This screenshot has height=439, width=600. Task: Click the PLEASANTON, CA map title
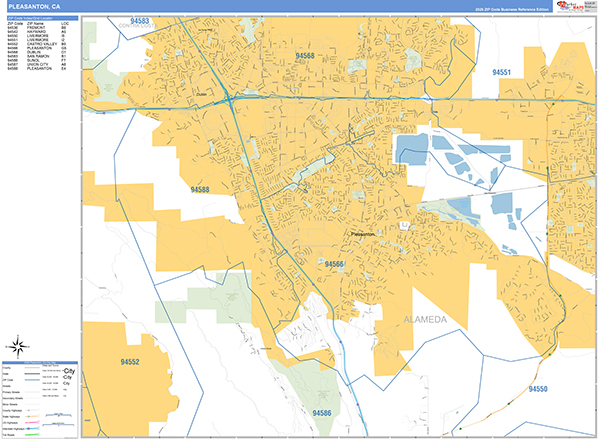[x=34, y=7]
